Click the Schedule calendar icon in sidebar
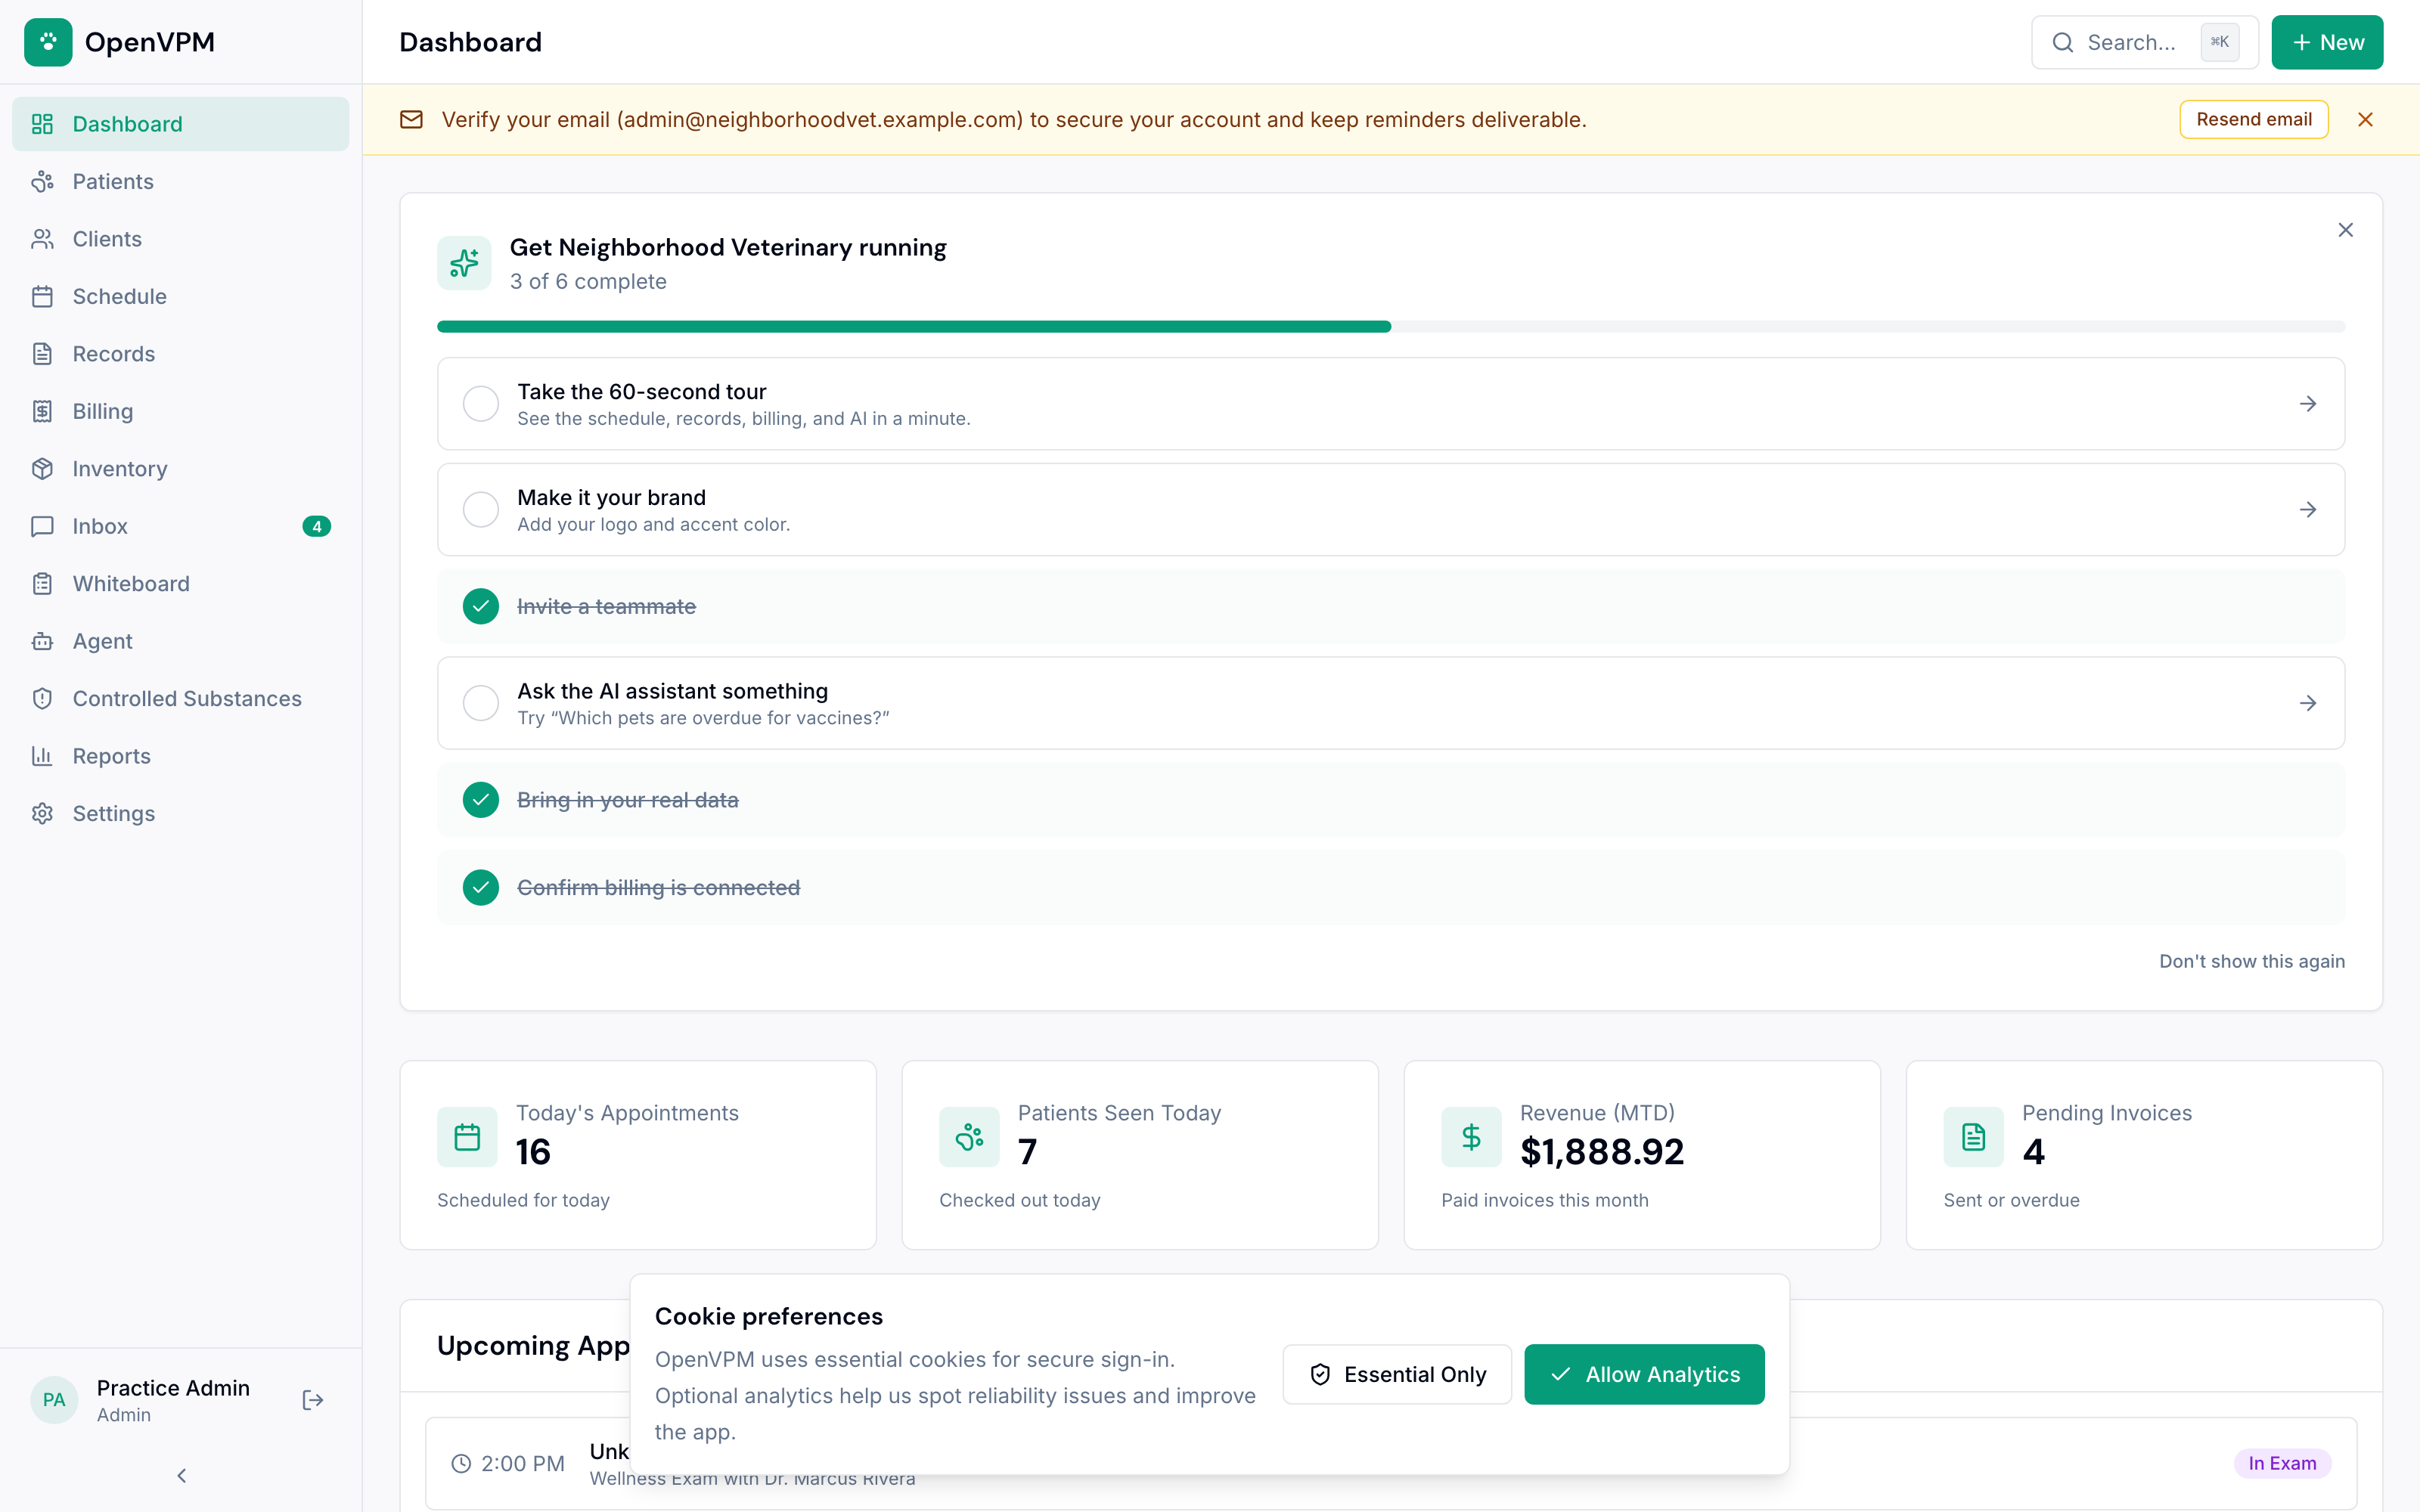The height and width of the screenshot is (1512, 2420). point(42,296)
